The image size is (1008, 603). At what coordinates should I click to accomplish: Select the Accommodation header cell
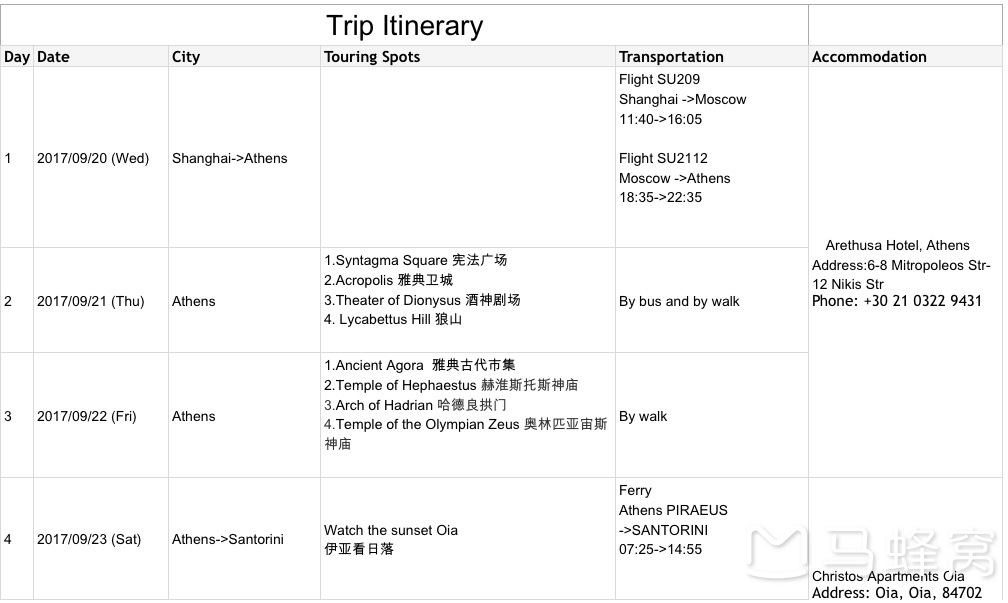tap(904, 57)
